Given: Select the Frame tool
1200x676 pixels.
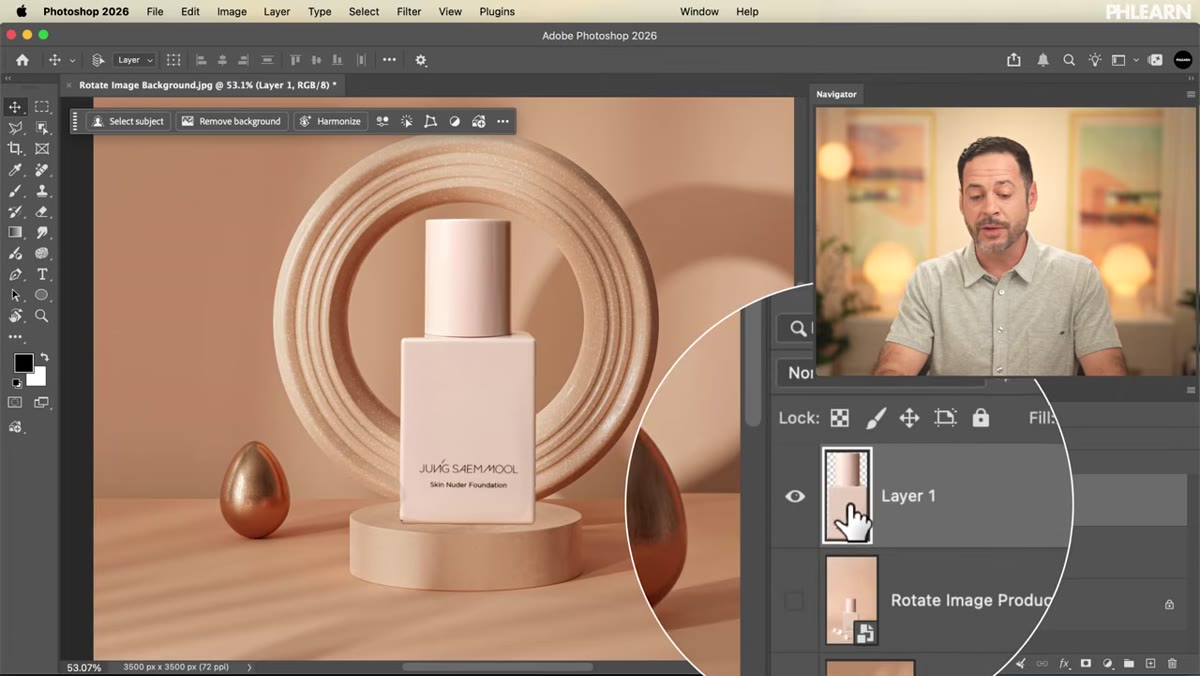Looking at the screenshot, I should click(x=42, y=149).
